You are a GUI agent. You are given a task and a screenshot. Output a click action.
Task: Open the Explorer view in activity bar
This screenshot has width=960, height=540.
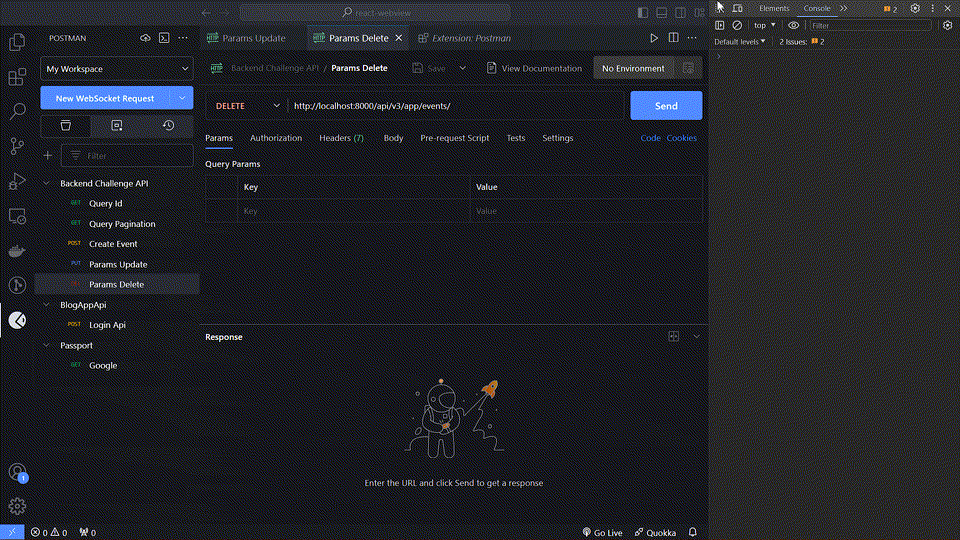[17, 42]
